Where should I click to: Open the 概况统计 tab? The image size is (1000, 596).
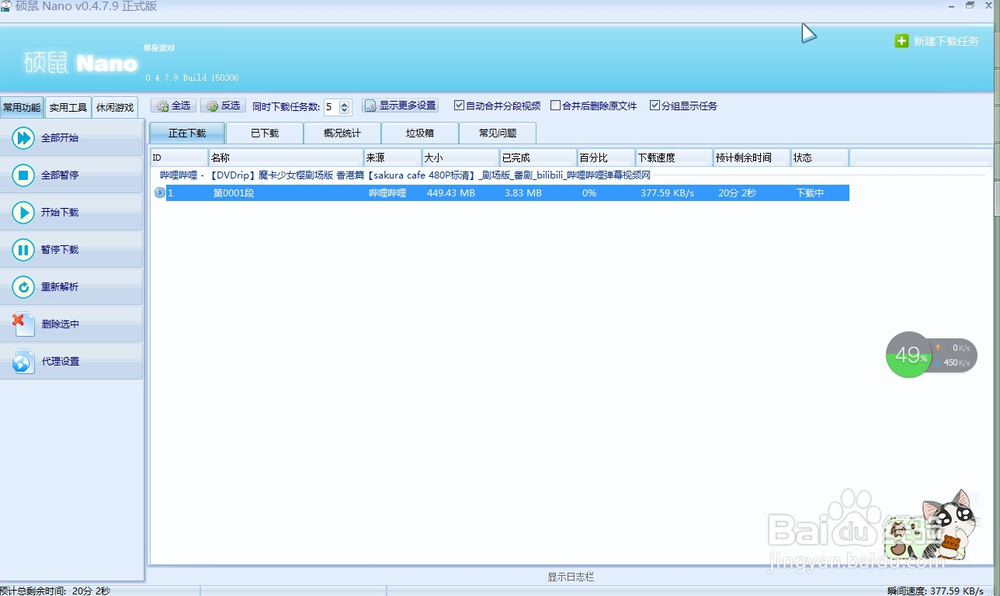(x=342, y=133)
